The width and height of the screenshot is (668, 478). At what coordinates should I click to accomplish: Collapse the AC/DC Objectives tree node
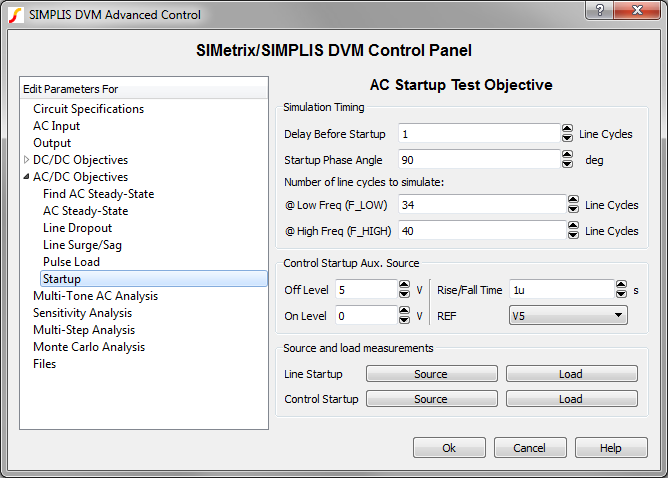pyautogui.click(x=27, y=177)
